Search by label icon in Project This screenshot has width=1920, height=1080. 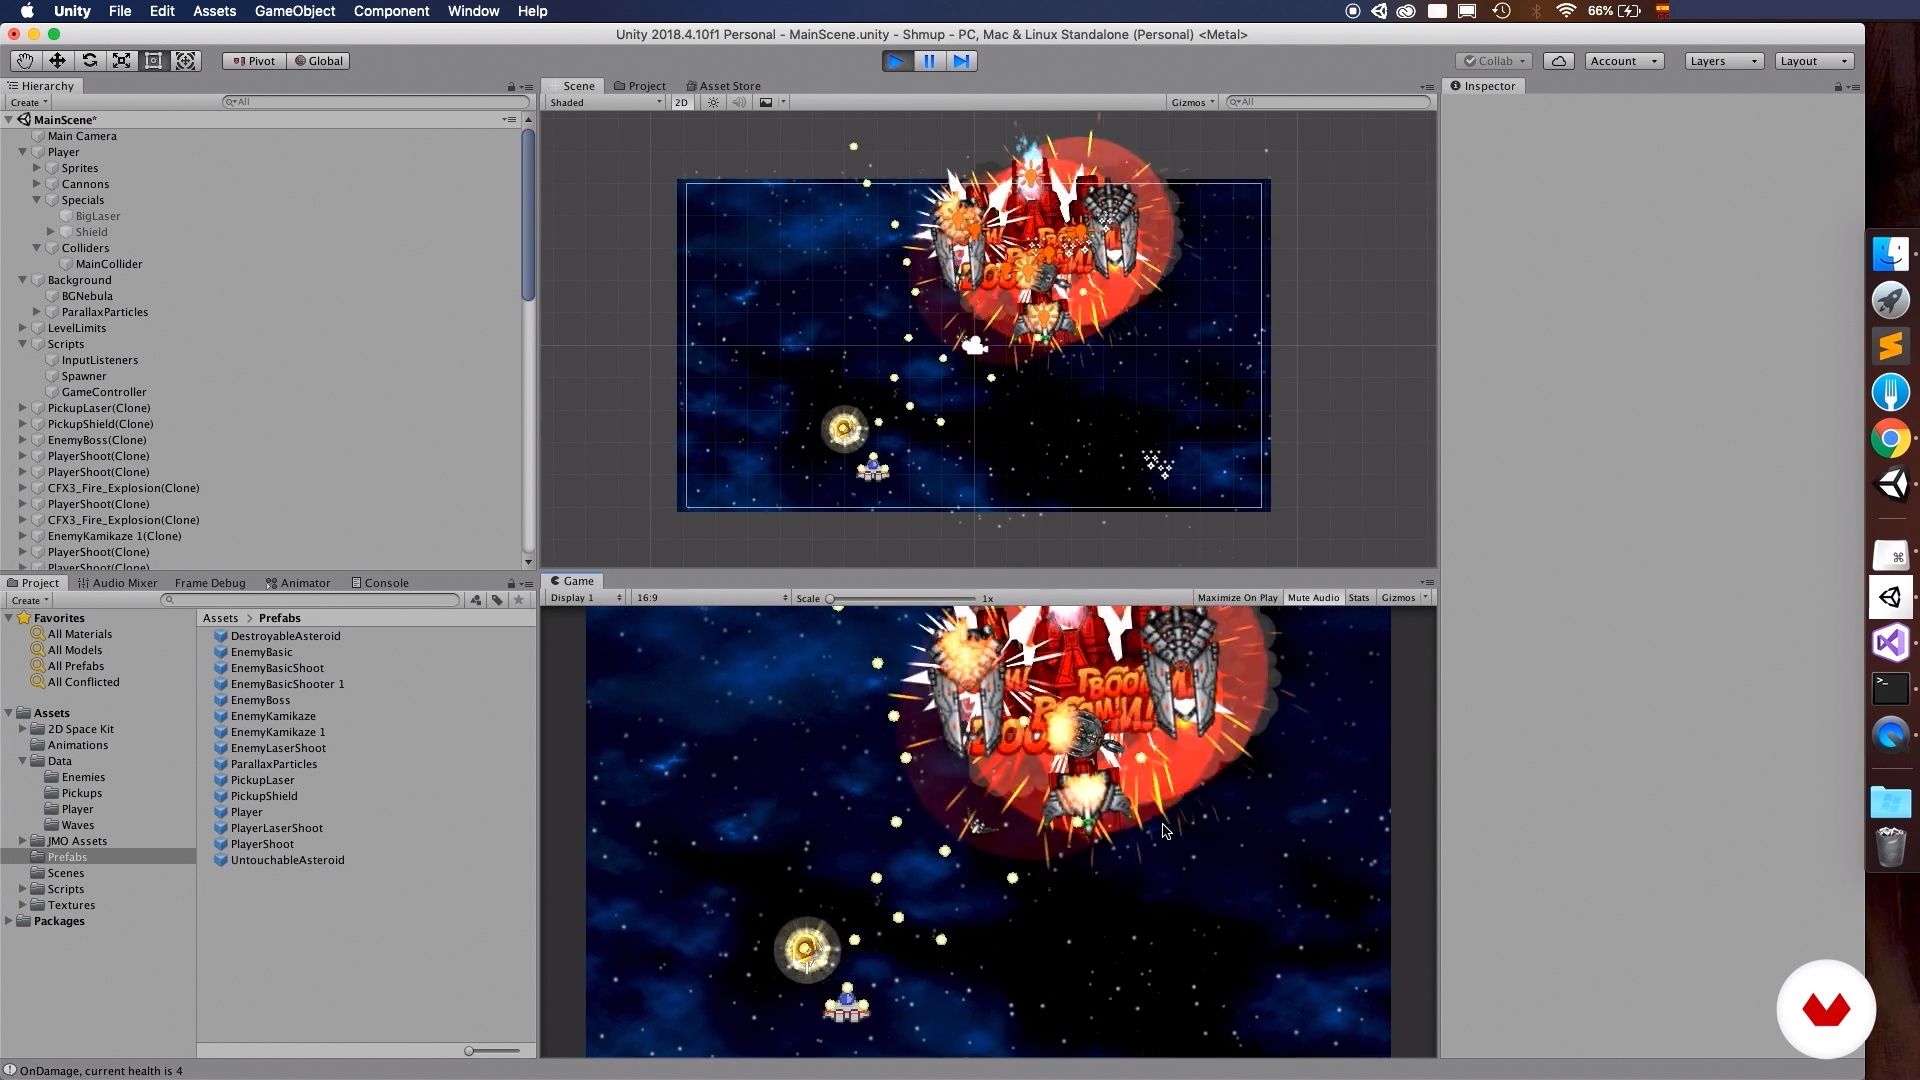click(497, 600)
